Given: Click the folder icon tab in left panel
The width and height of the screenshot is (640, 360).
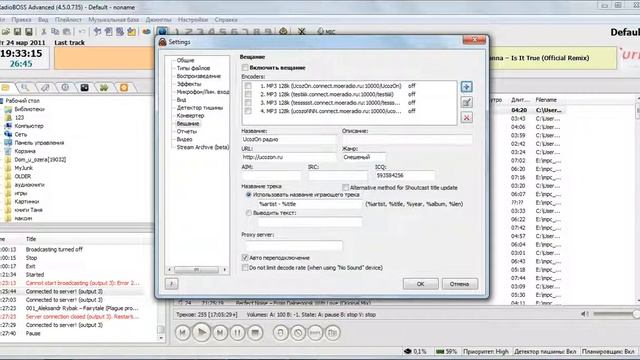Looking at the screenshot, I should [6, 87].
